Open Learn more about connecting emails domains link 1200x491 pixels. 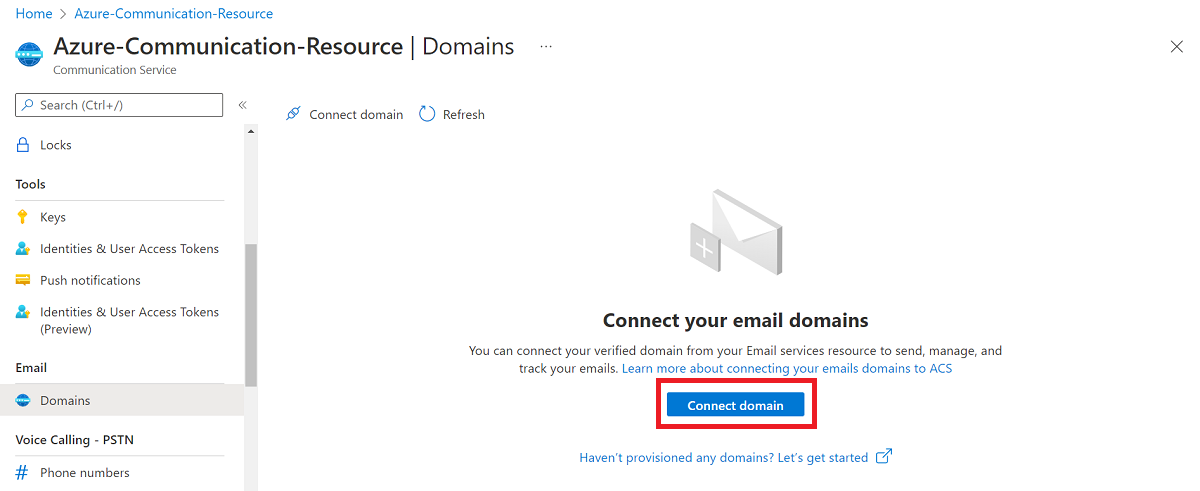pyautogui.click(x=787, y=369)
